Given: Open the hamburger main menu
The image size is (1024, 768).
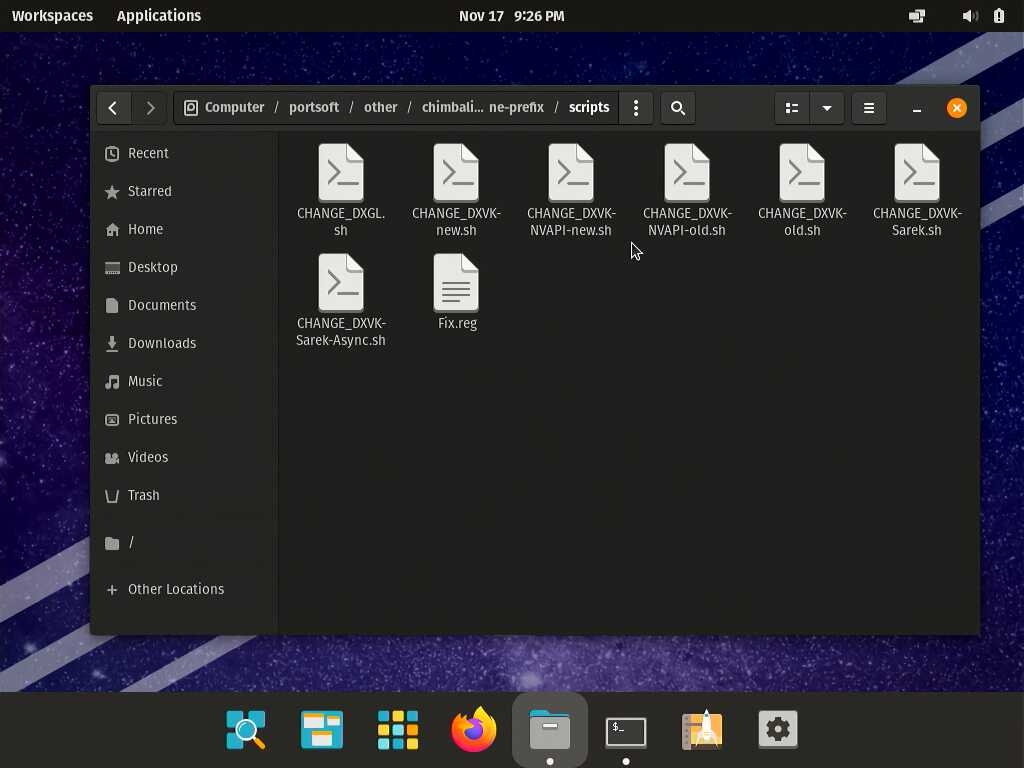Looking at the screenshot, I should click(x=869, y=108).
